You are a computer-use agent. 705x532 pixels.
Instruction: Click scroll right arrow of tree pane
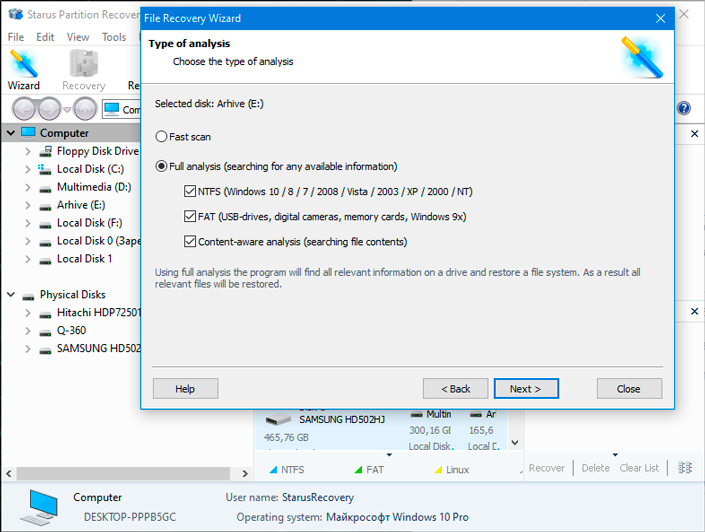(245, 473)
